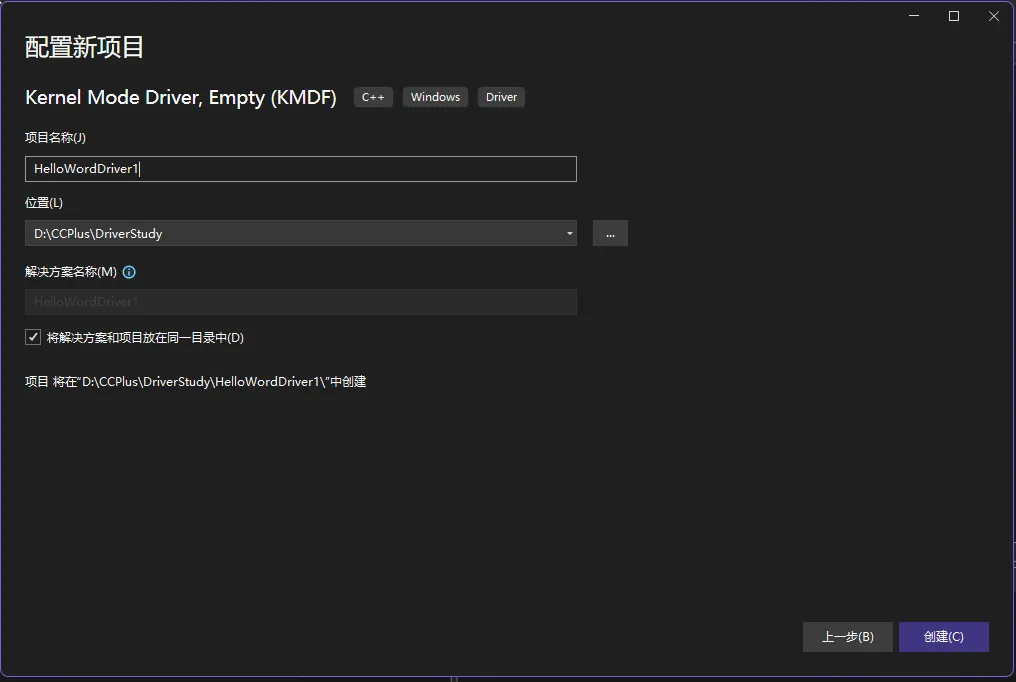1016x682 pixels.
Task: Click the Windows template tag badge
Action: 435,97
